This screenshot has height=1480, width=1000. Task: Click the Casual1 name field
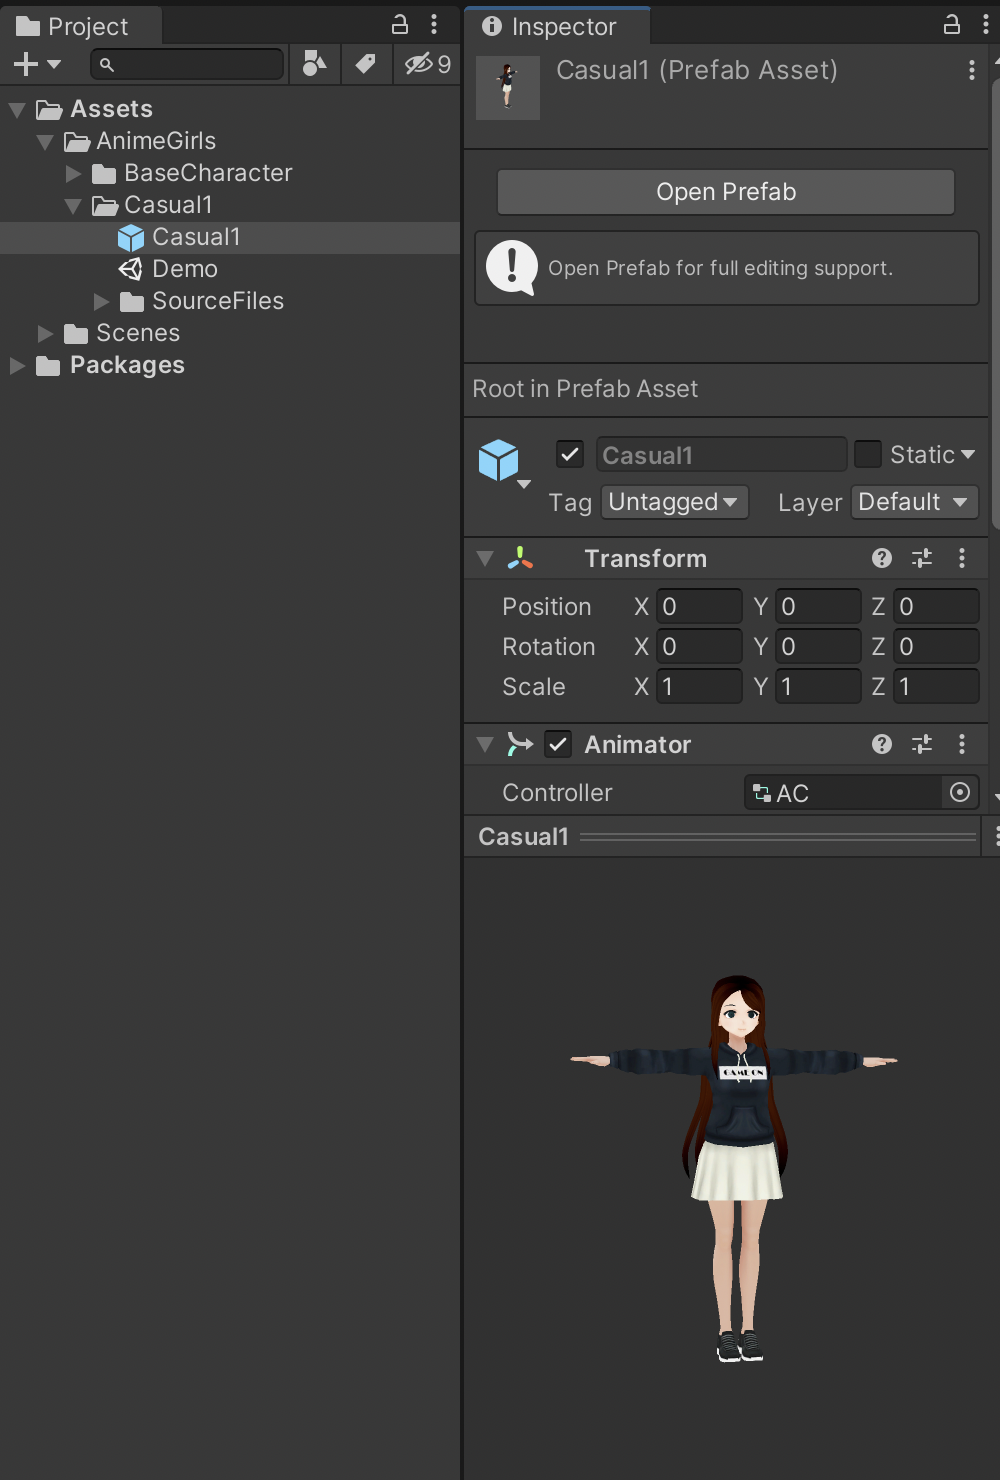point(722,455)
